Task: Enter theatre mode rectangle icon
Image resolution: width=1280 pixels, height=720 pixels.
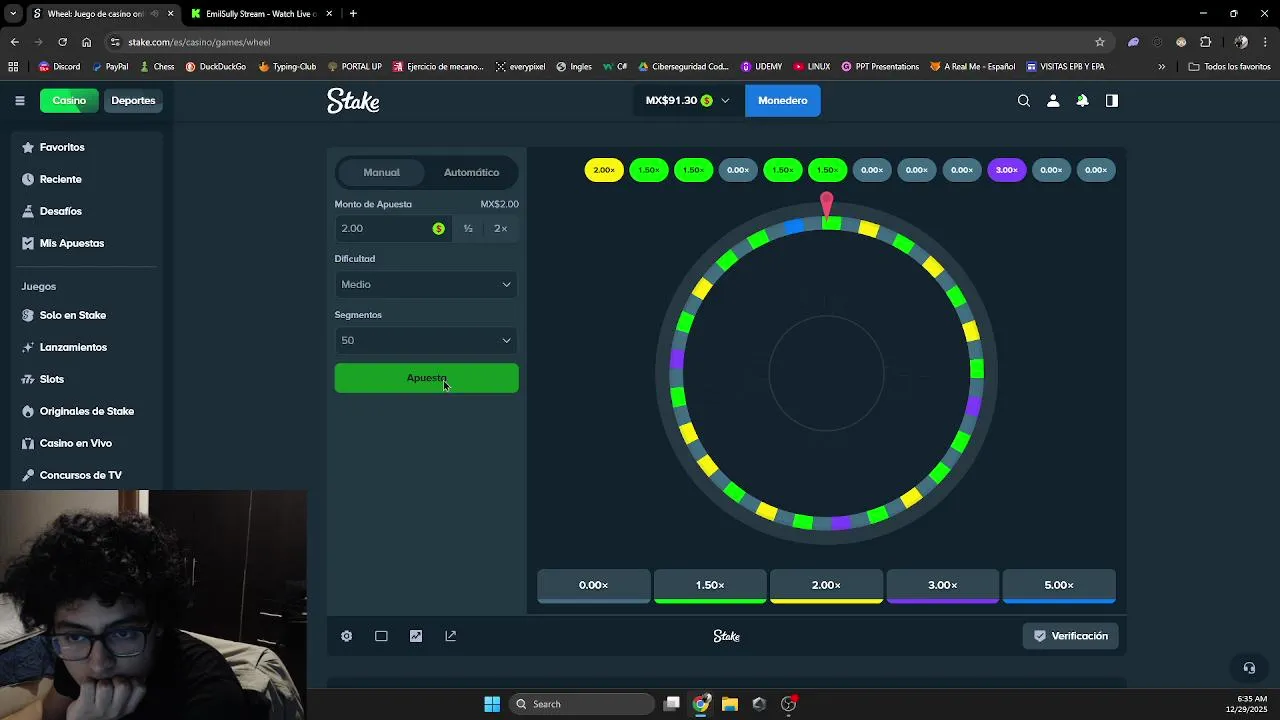Action: (381, 636)
